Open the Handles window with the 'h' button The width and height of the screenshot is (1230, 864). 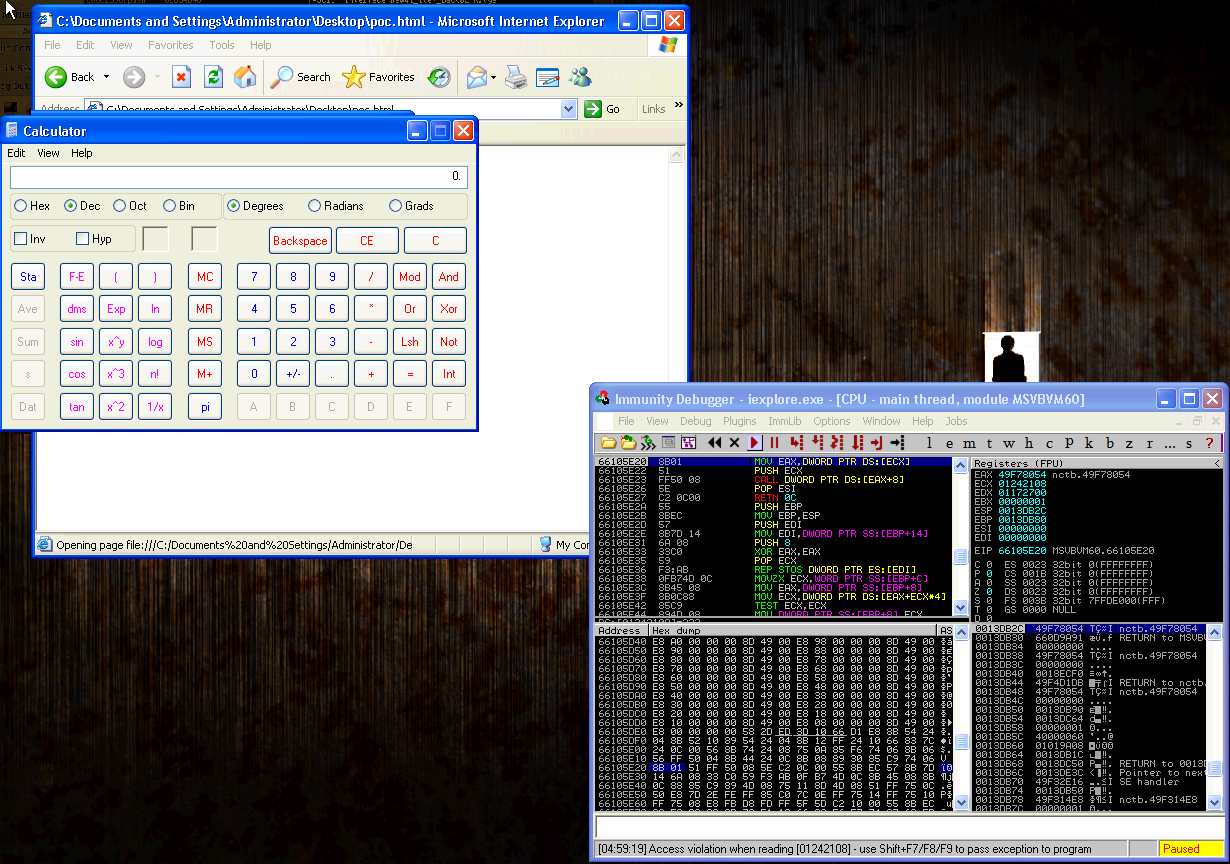[x=1029, y=442]
